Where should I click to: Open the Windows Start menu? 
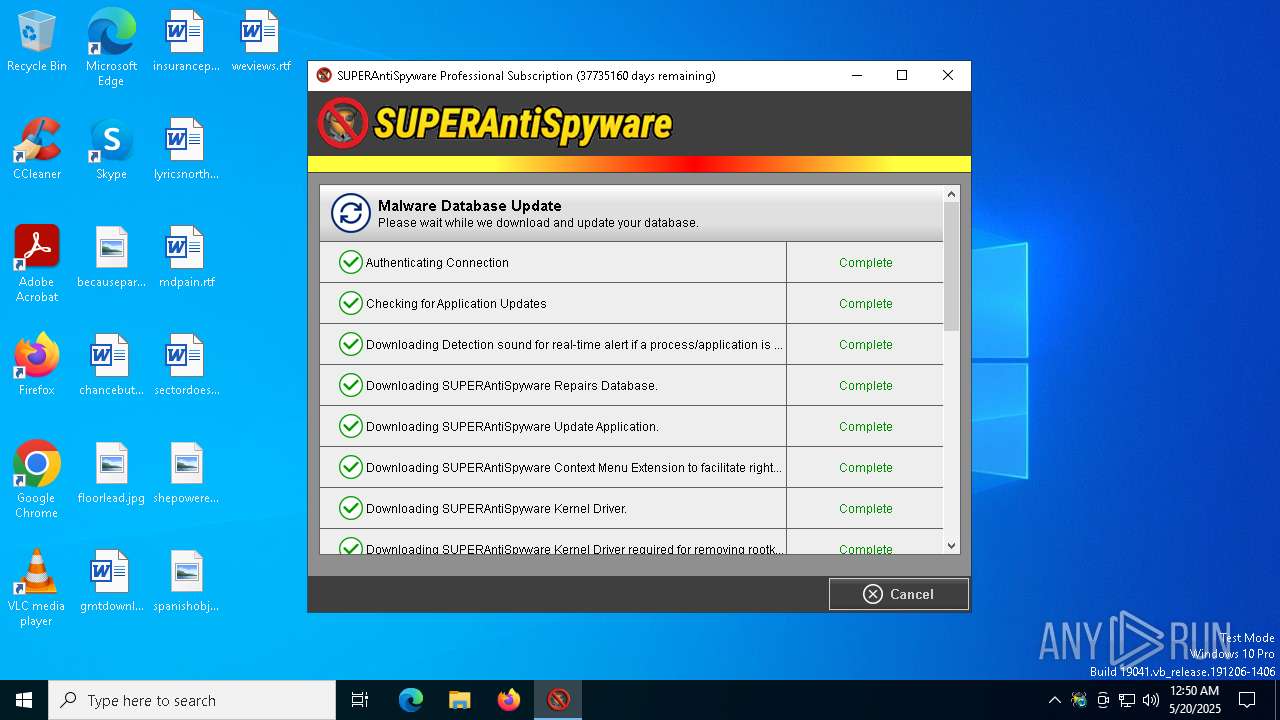pyautogui.click(x=24, y=700)
